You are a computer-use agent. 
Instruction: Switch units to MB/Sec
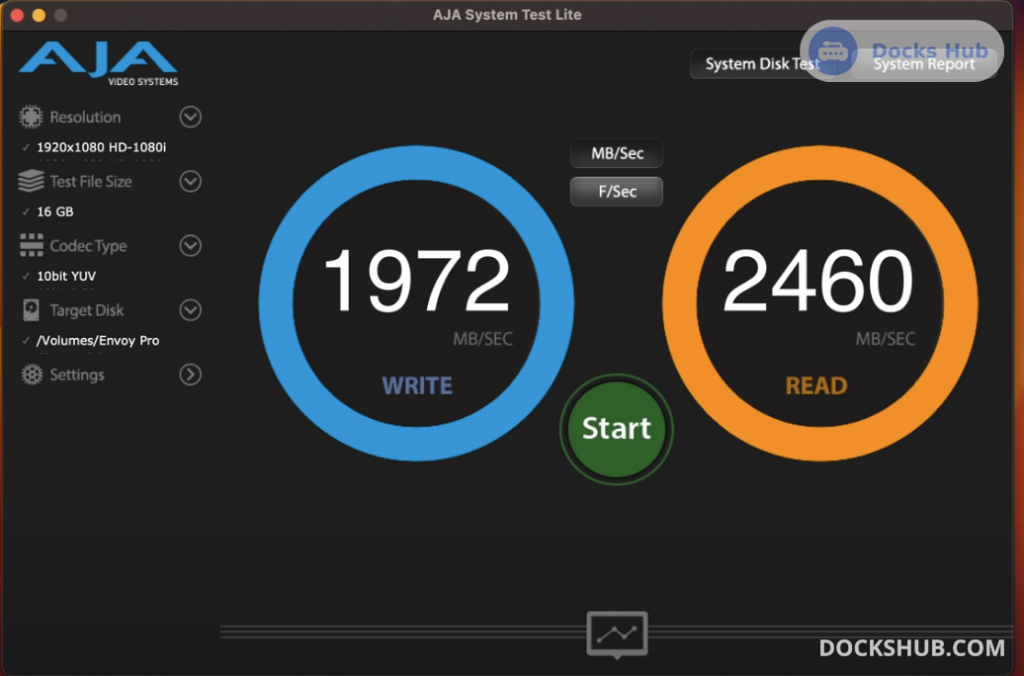point(617,153)
